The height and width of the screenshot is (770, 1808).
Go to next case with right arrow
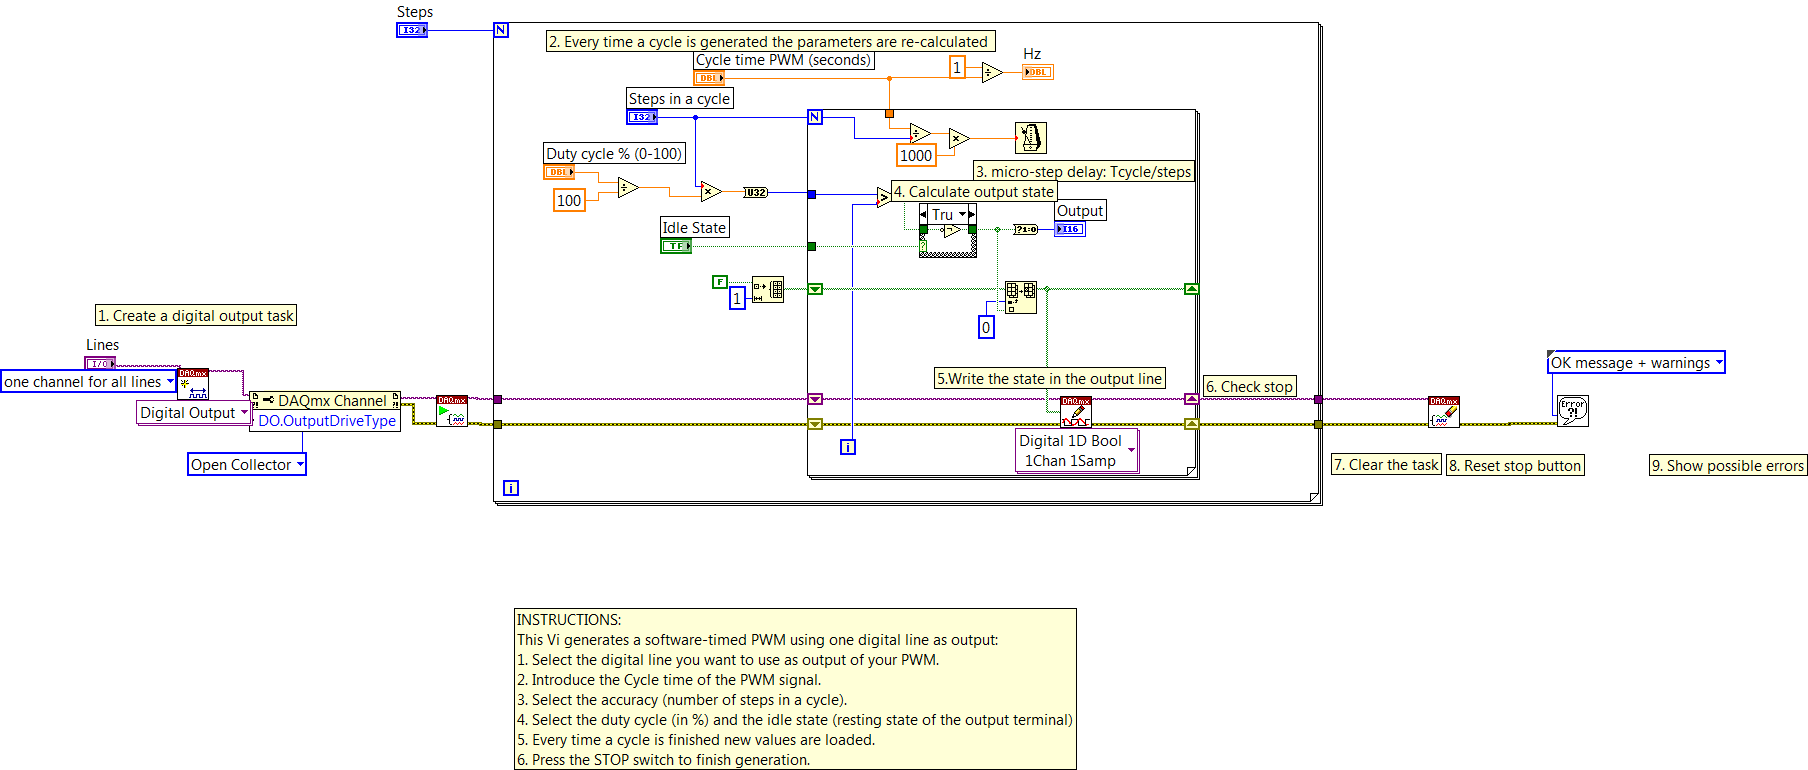click(x=971, y=214)
